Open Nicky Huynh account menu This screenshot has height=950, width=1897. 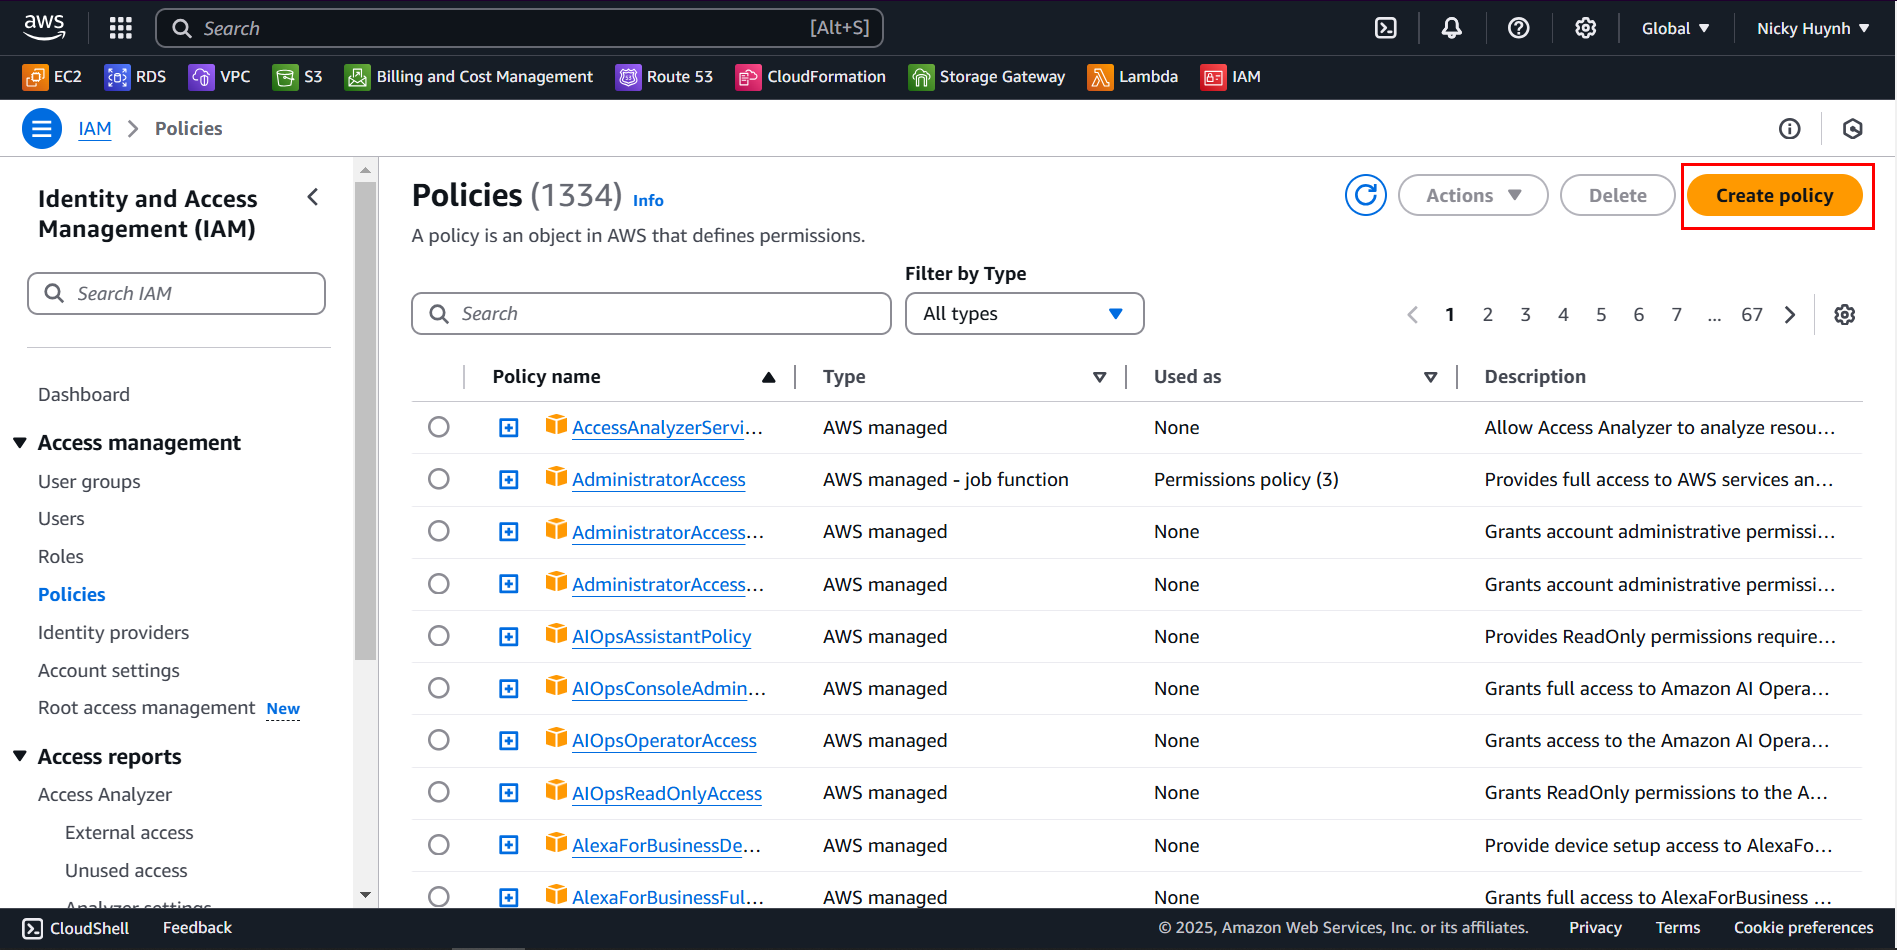(1813, 28)
